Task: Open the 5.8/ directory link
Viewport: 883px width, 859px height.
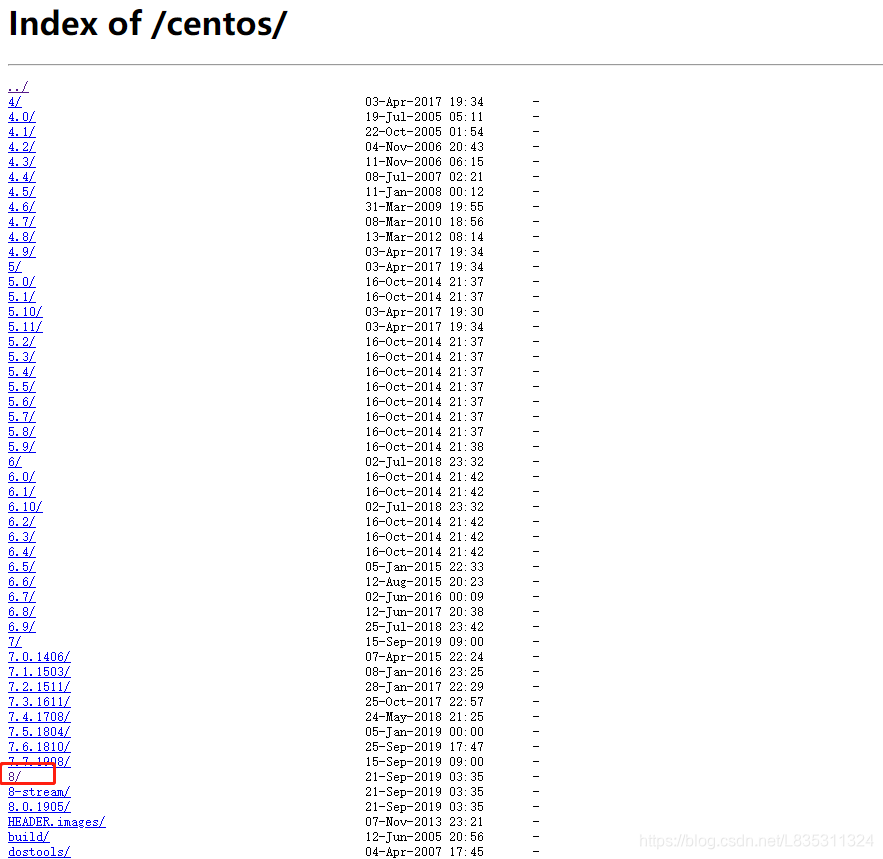Action: [x=21, y=432]
